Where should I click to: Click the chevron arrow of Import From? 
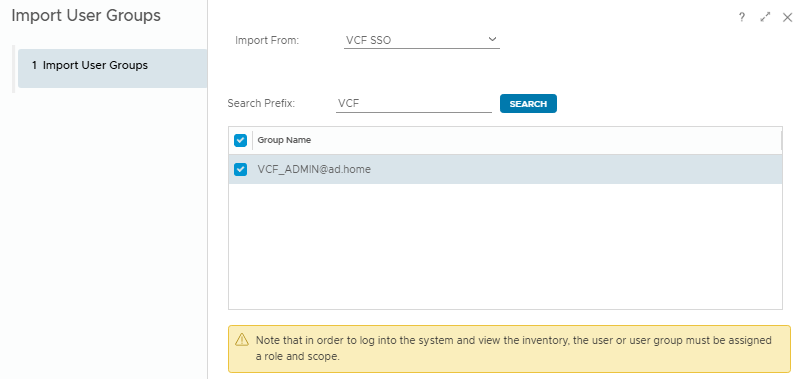pyautogui.click(x=492, y=39)
